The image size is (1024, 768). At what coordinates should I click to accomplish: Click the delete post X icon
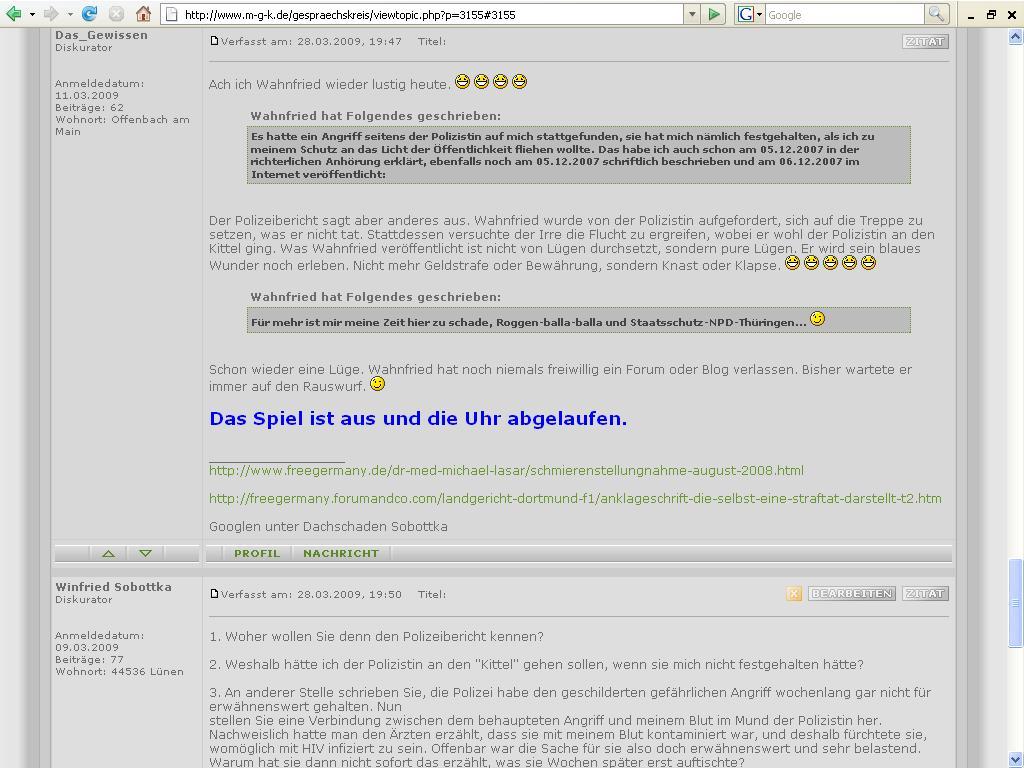(x=794, y=594)
